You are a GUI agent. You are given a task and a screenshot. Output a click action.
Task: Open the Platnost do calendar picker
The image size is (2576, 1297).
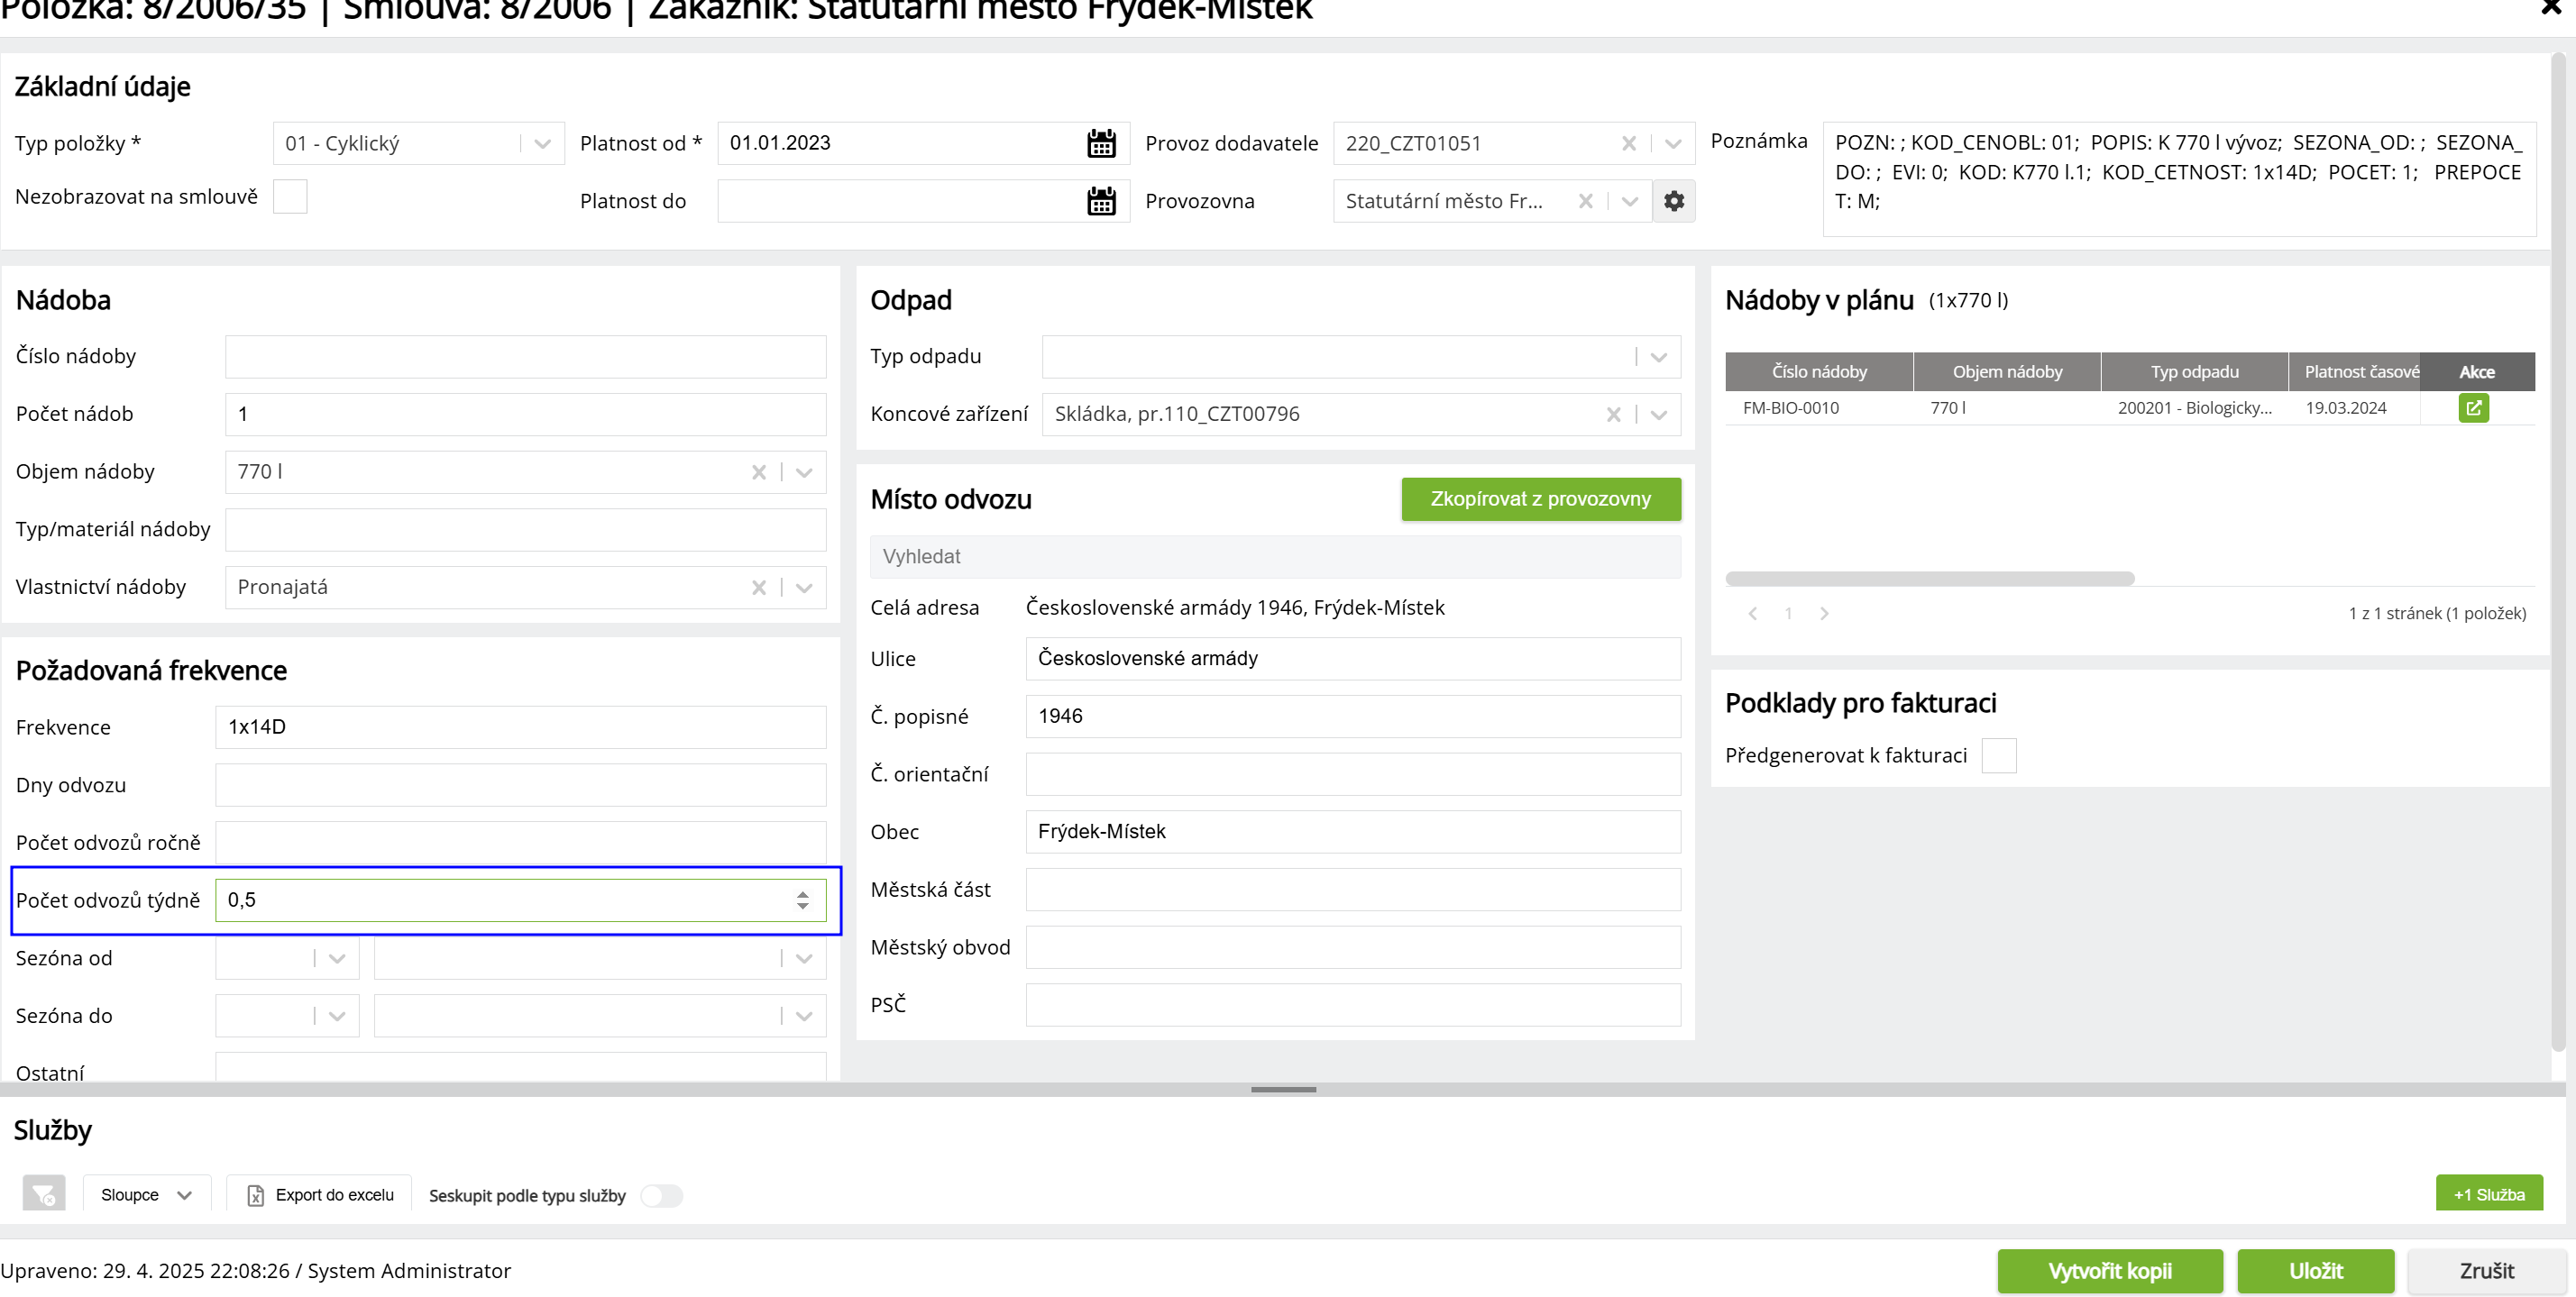click(x=1101, y=201)
